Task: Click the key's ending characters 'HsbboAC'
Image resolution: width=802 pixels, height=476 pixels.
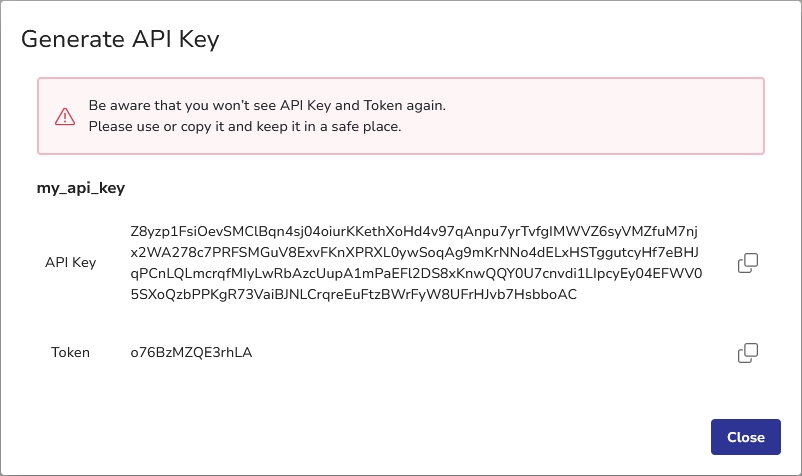Action: click(549, 295)
